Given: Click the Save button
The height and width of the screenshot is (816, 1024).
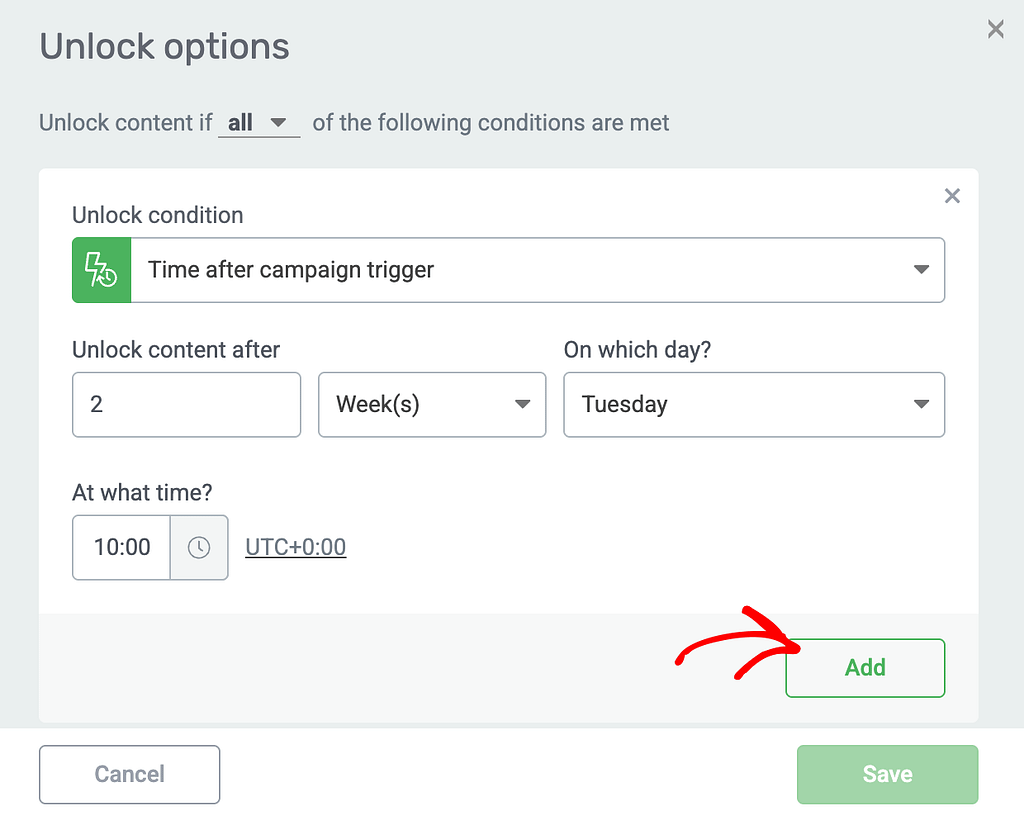Looking at the screenshot, I should tap(887, 774).
